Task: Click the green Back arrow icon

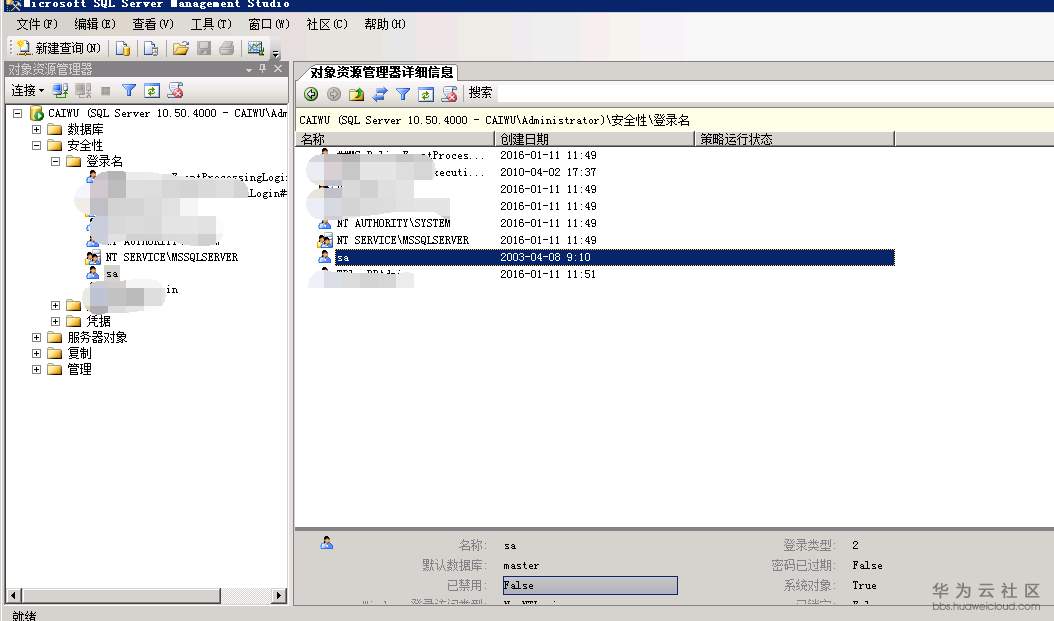Action: pos(311,94)
